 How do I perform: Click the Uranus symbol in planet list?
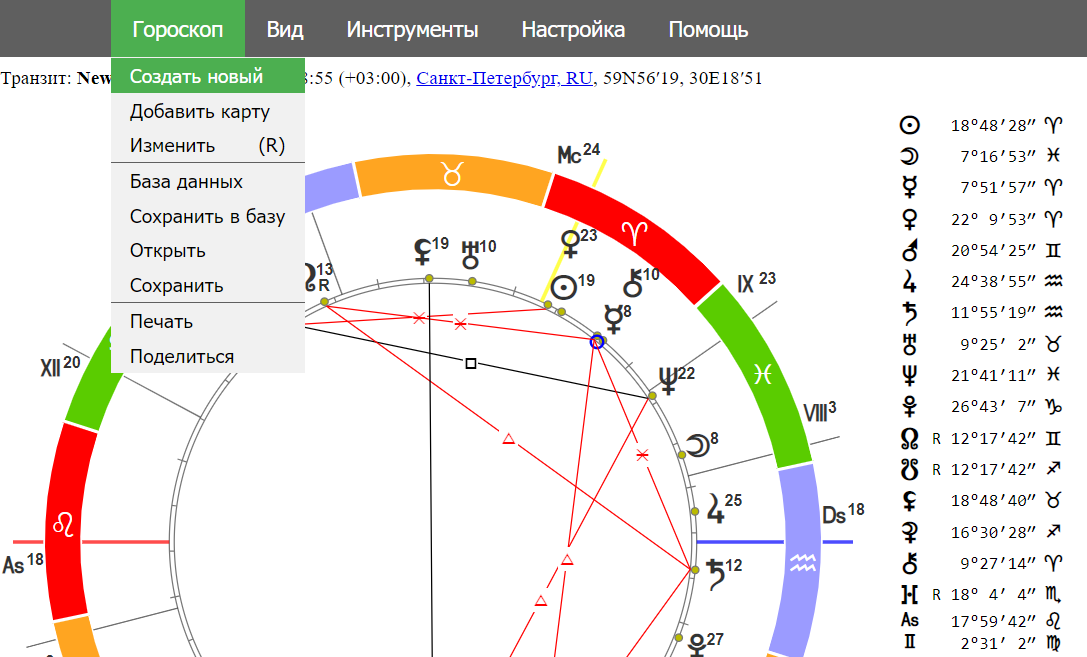click(x=909, y=344)
